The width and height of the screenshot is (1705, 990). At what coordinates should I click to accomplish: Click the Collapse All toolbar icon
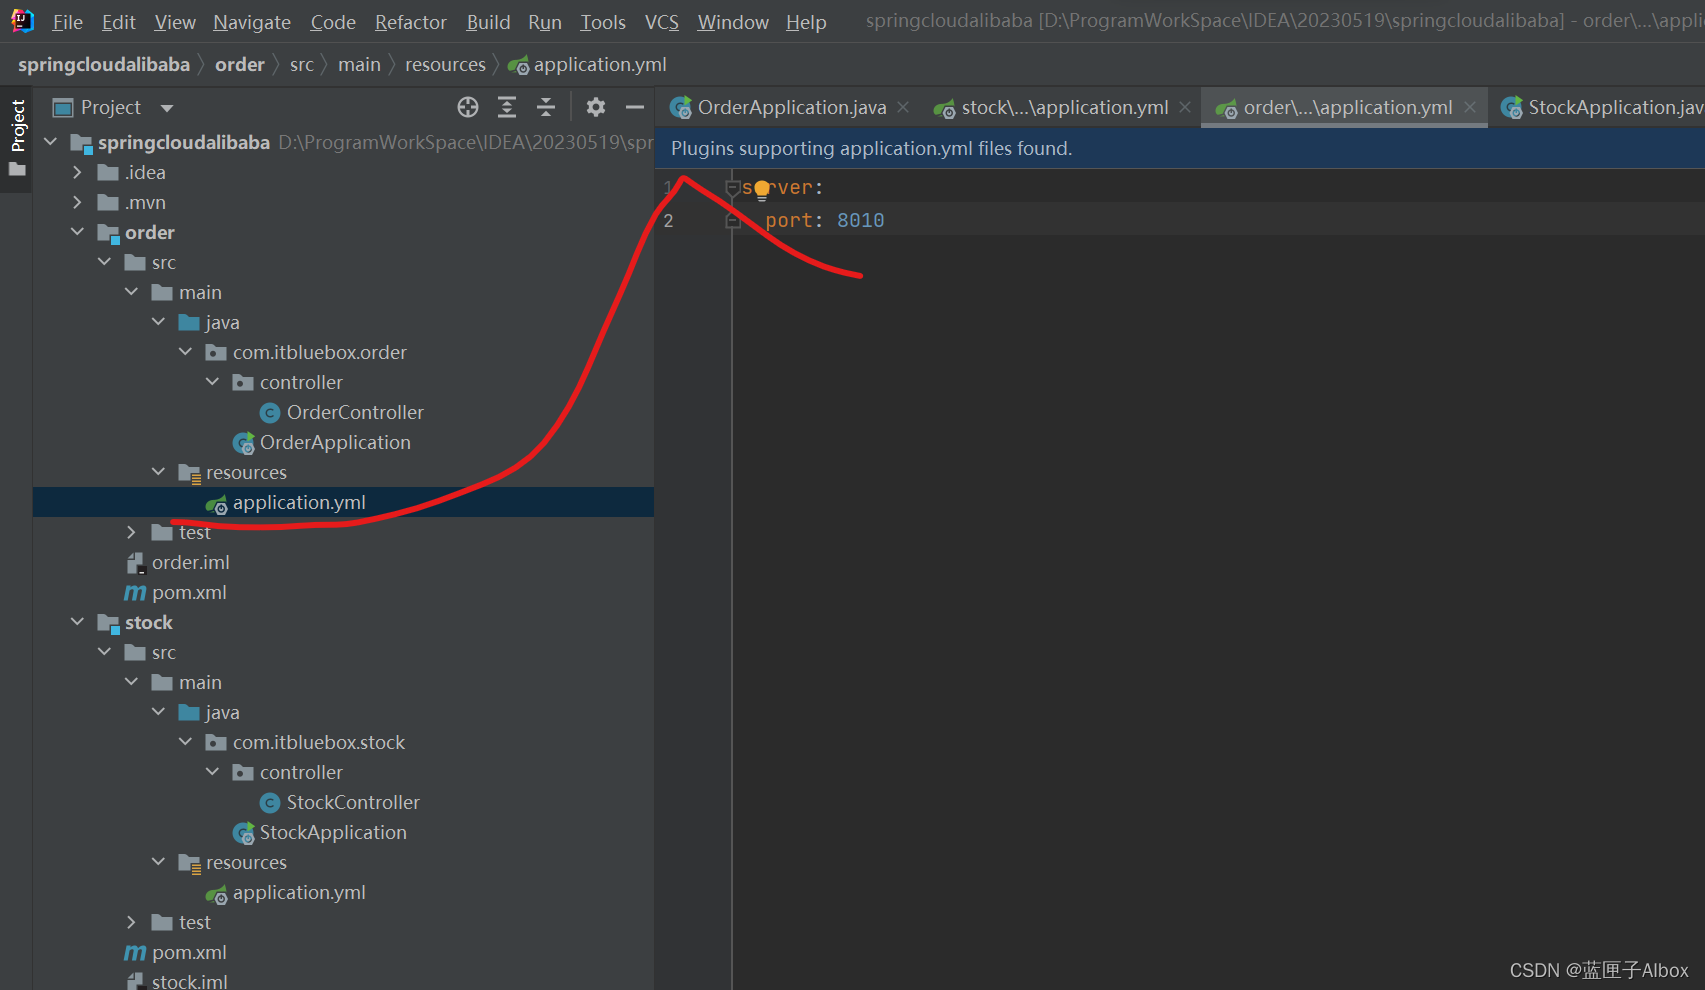(546, 107)
